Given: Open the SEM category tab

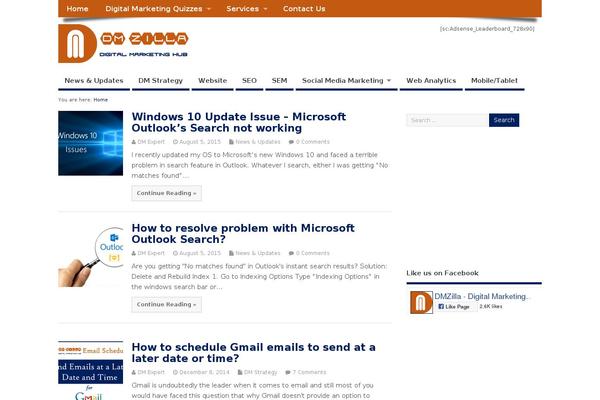Looking at the screenshot, I should pos(279,81).
